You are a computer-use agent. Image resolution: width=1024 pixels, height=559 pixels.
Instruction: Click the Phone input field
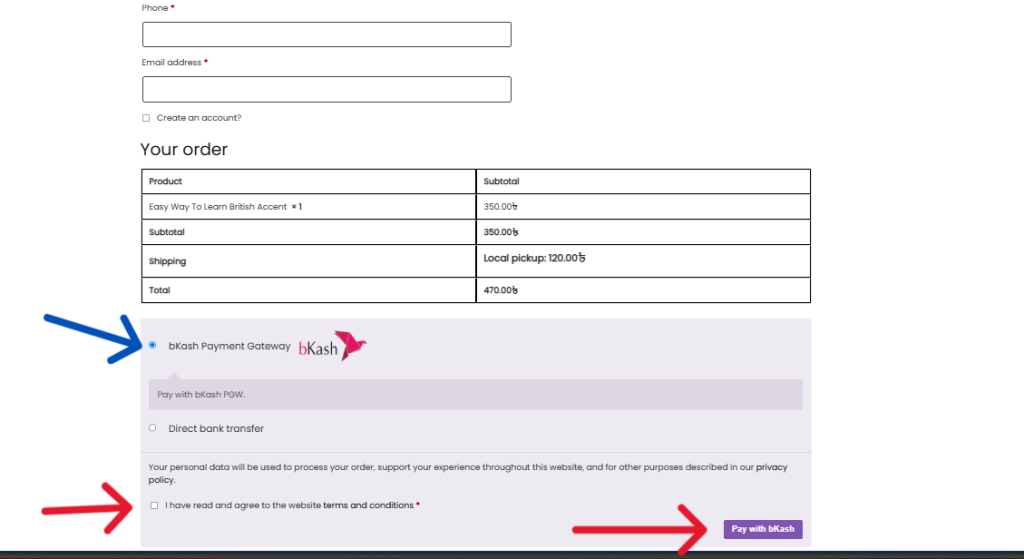[327, 35]
